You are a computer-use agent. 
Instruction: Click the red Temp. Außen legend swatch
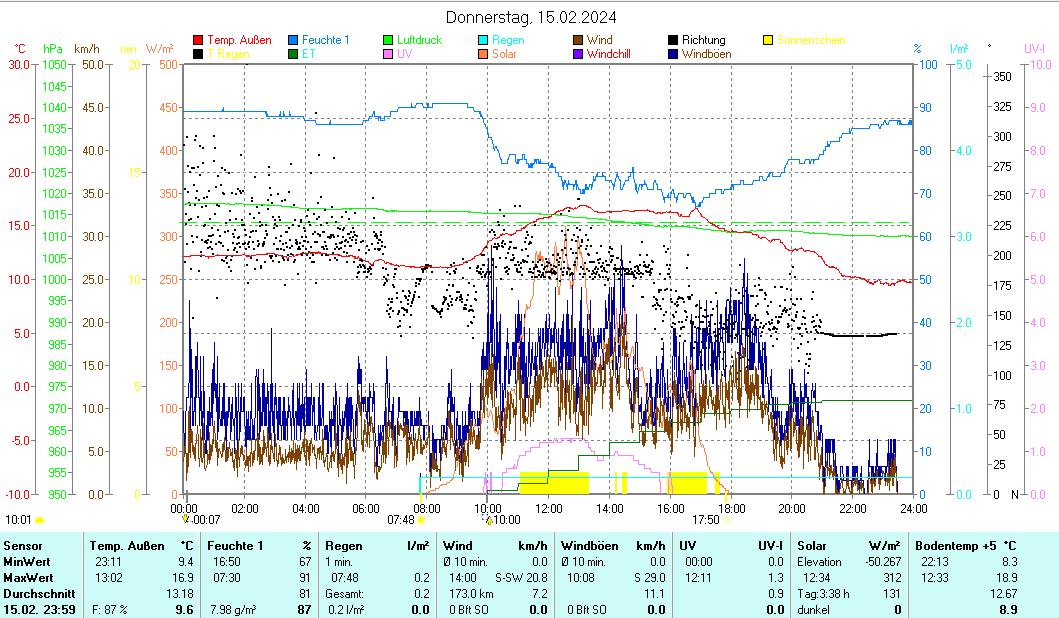tap(198, 41)
